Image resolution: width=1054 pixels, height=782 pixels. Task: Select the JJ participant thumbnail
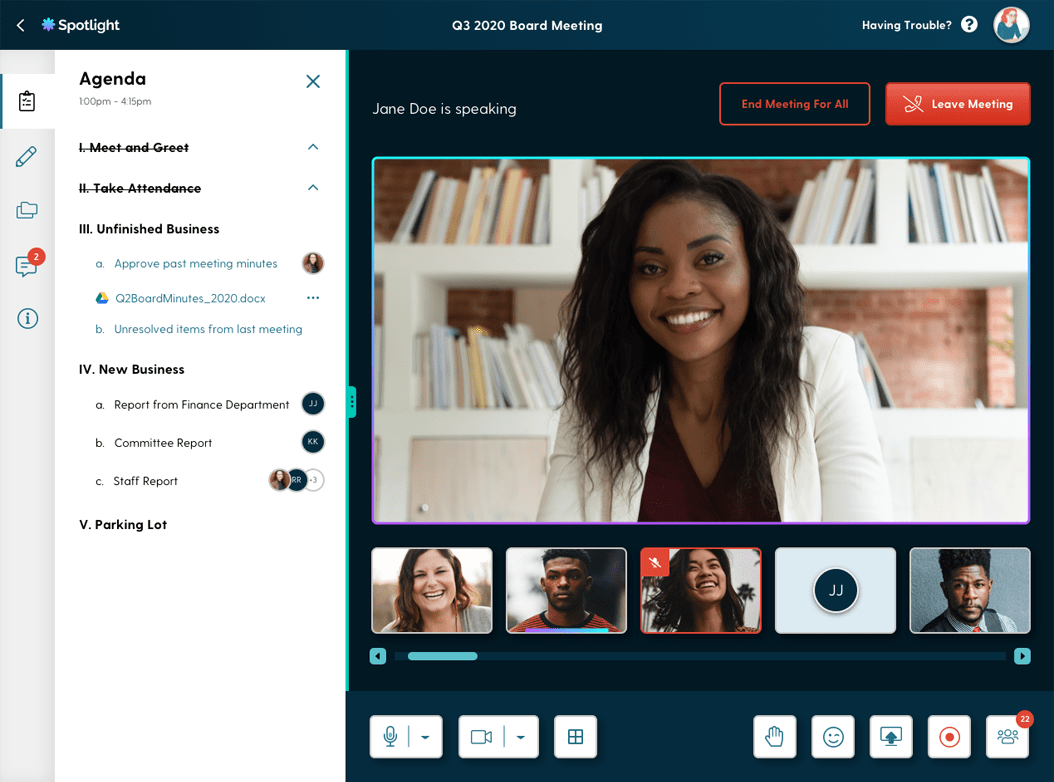tap(835, 590)
